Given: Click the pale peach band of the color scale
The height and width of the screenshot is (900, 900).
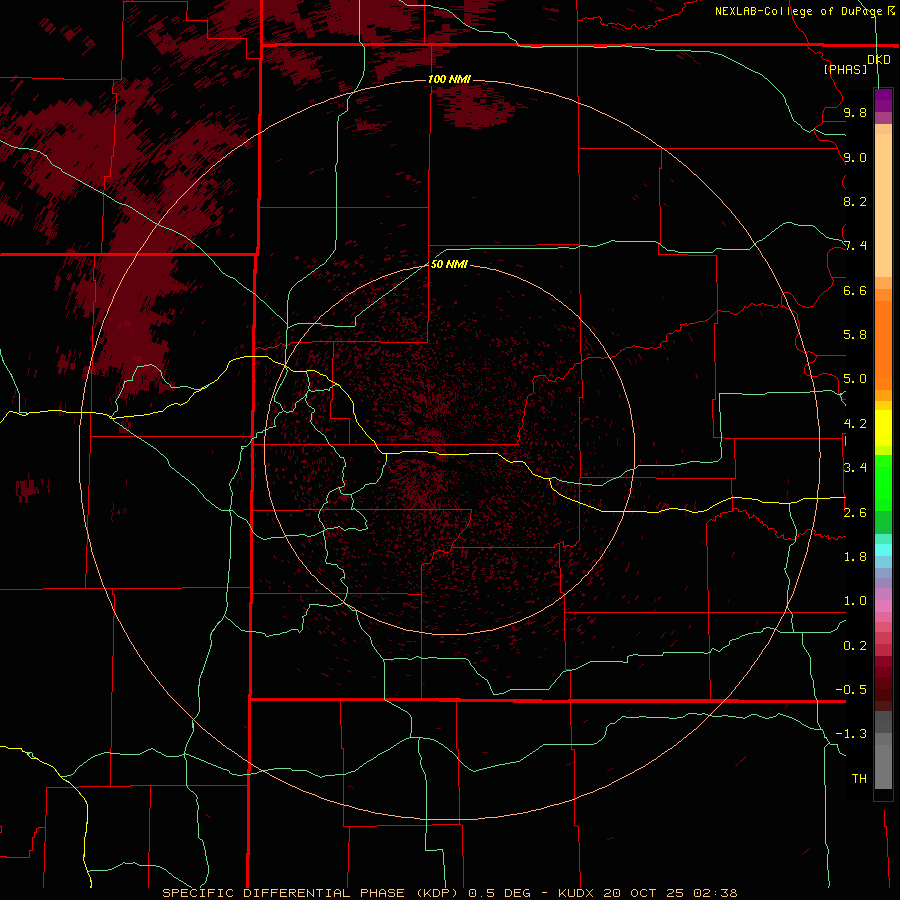Looking at the screenshot, I should pyautogui.click(x=883, y=205).
